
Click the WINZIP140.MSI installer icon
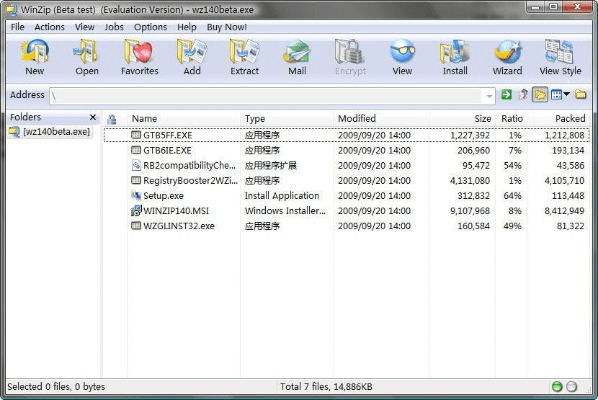coord(136,210)
